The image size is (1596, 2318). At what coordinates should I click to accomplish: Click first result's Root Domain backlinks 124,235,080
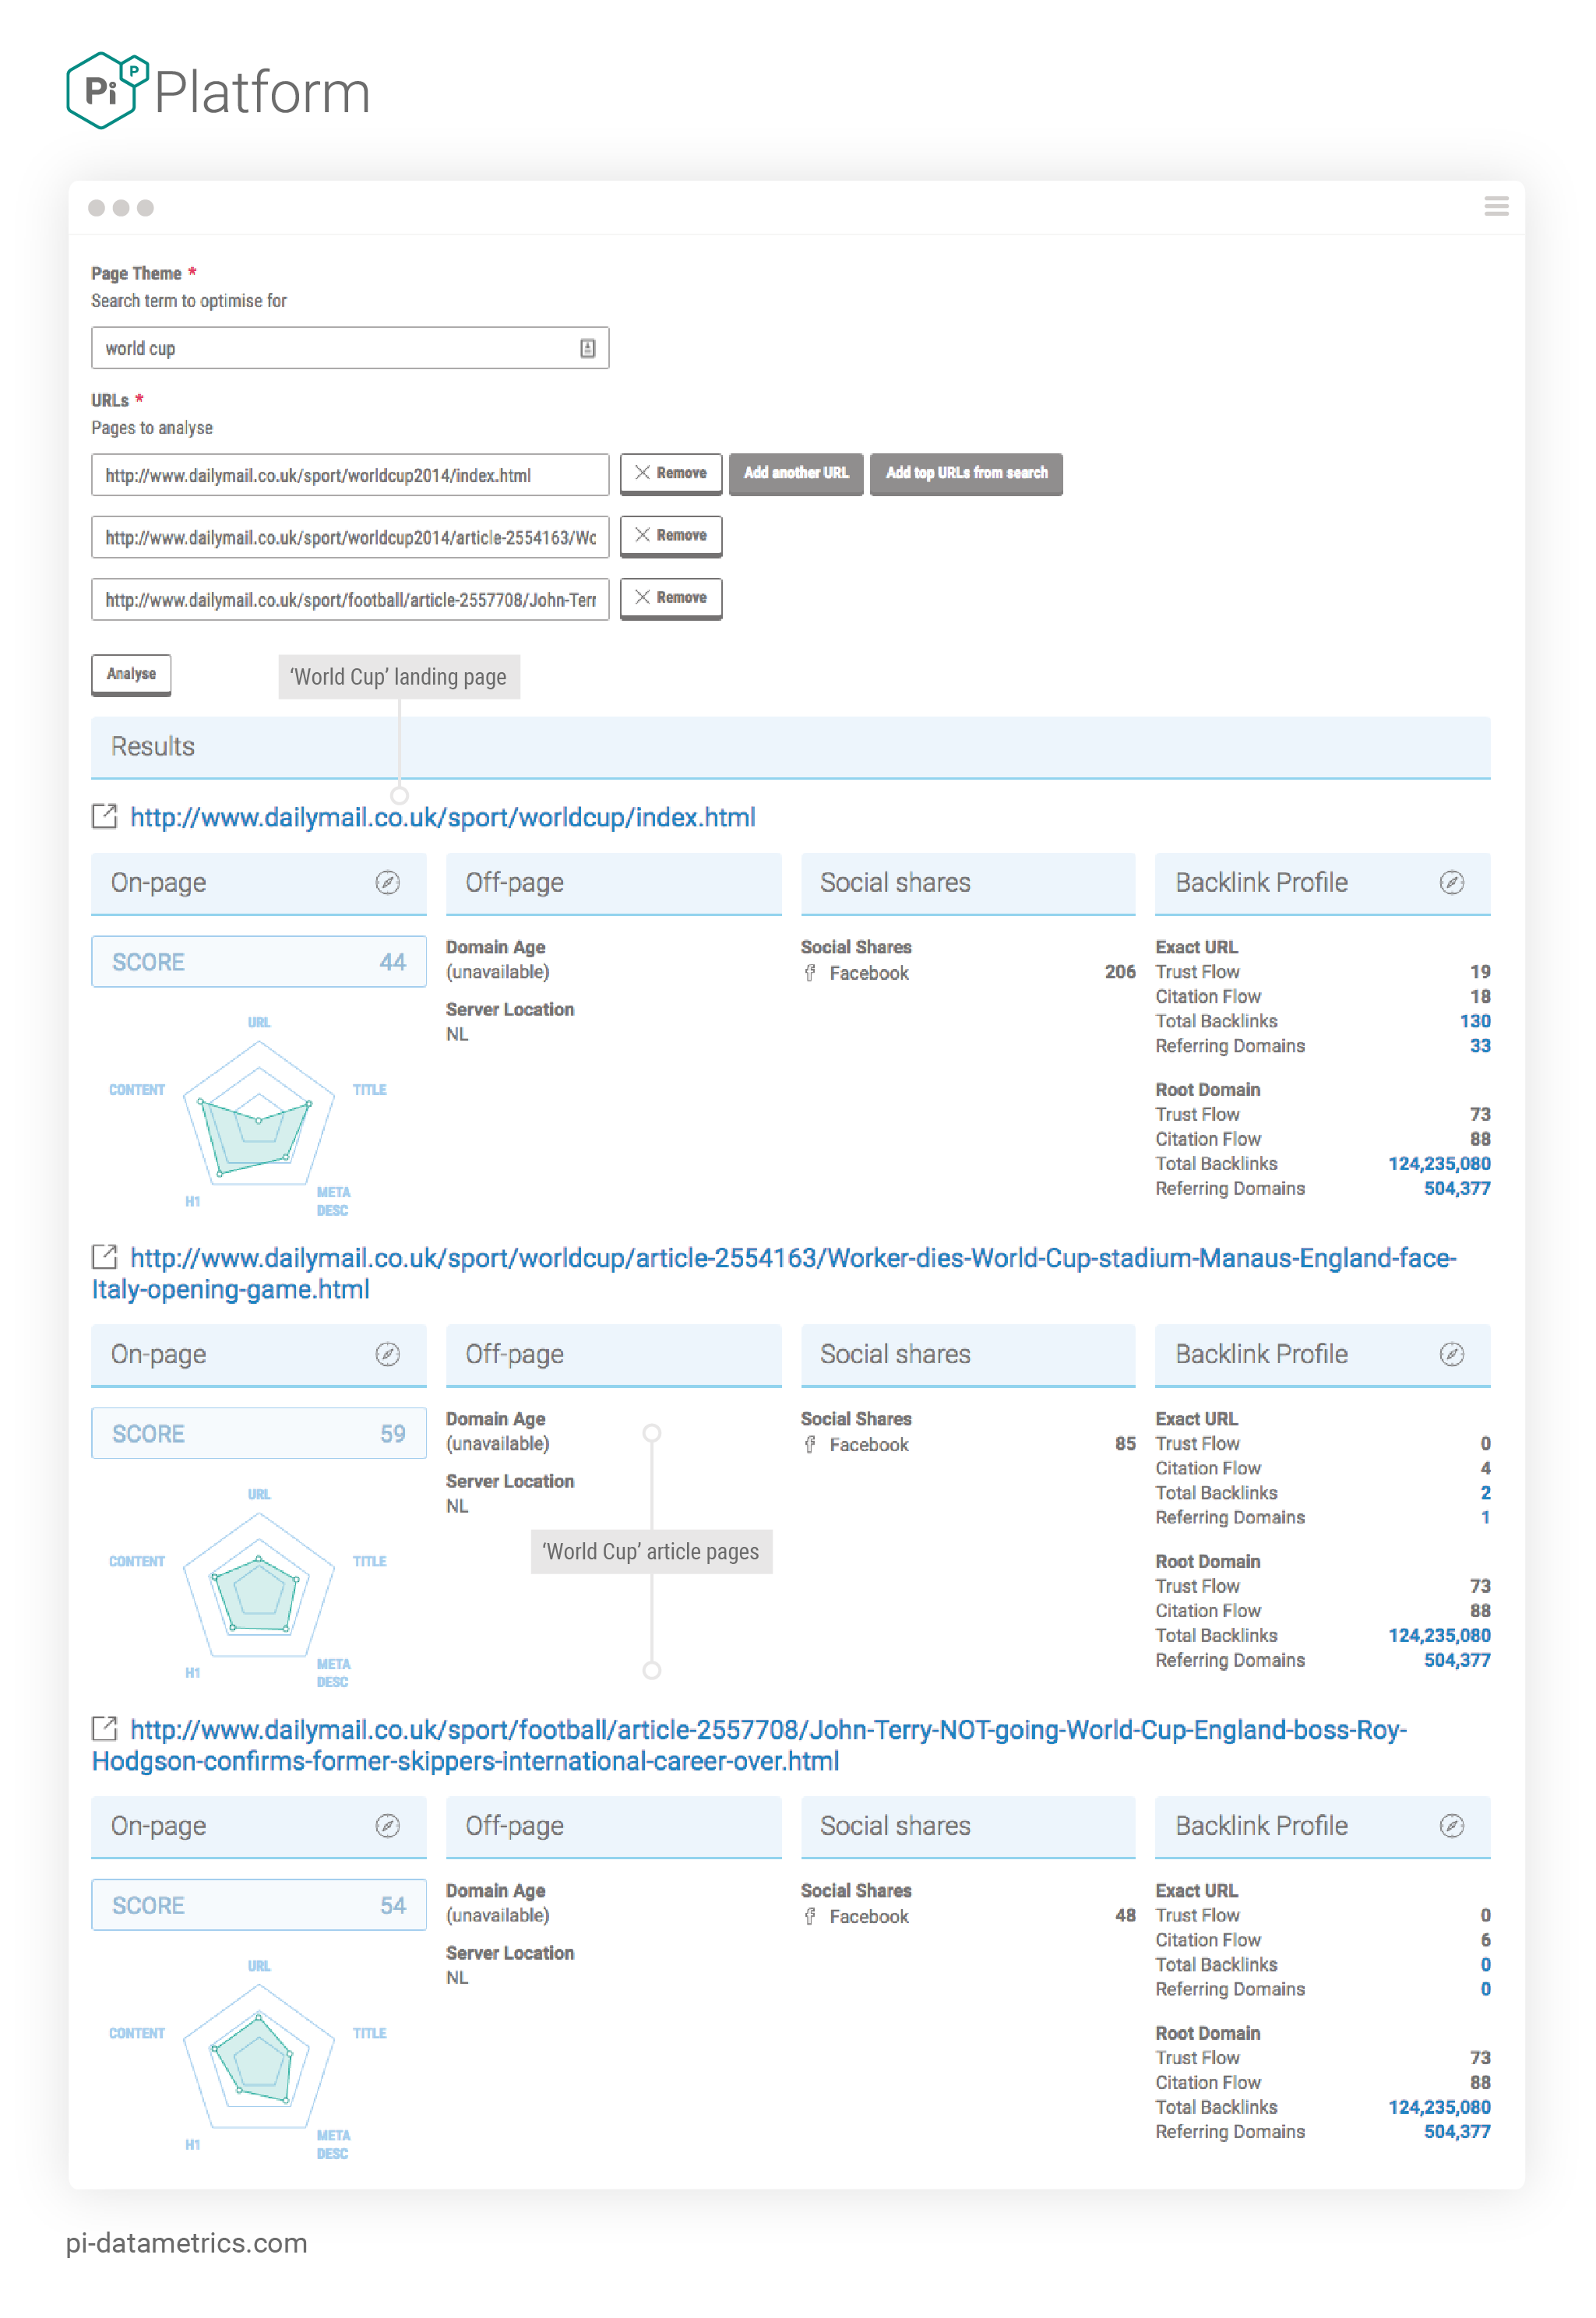click(1439, 1164)
